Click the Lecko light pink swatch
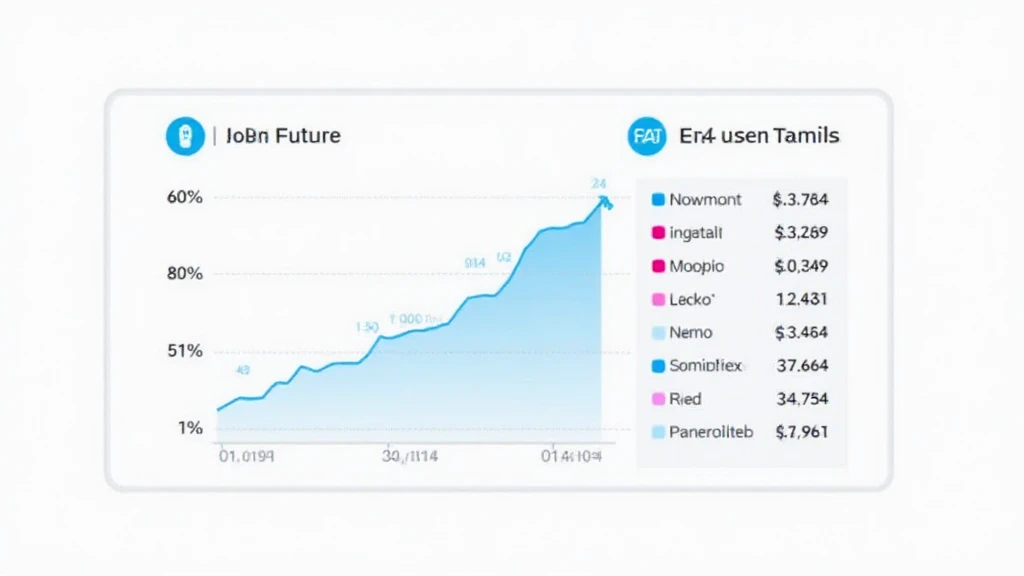This screenshot has width=1024, height=576. click(x=658, y=299)
